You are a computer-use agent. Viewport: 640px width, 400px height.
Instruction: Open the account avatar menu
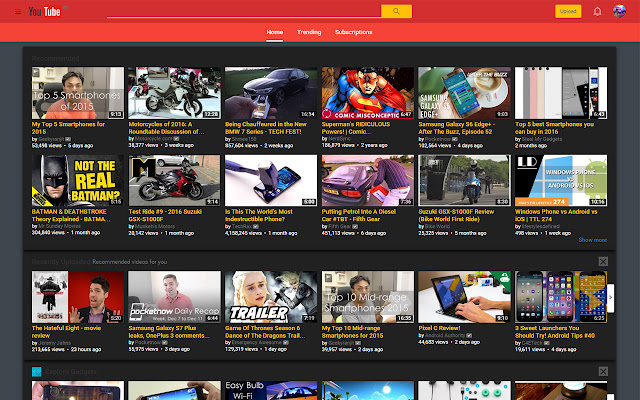619,11
